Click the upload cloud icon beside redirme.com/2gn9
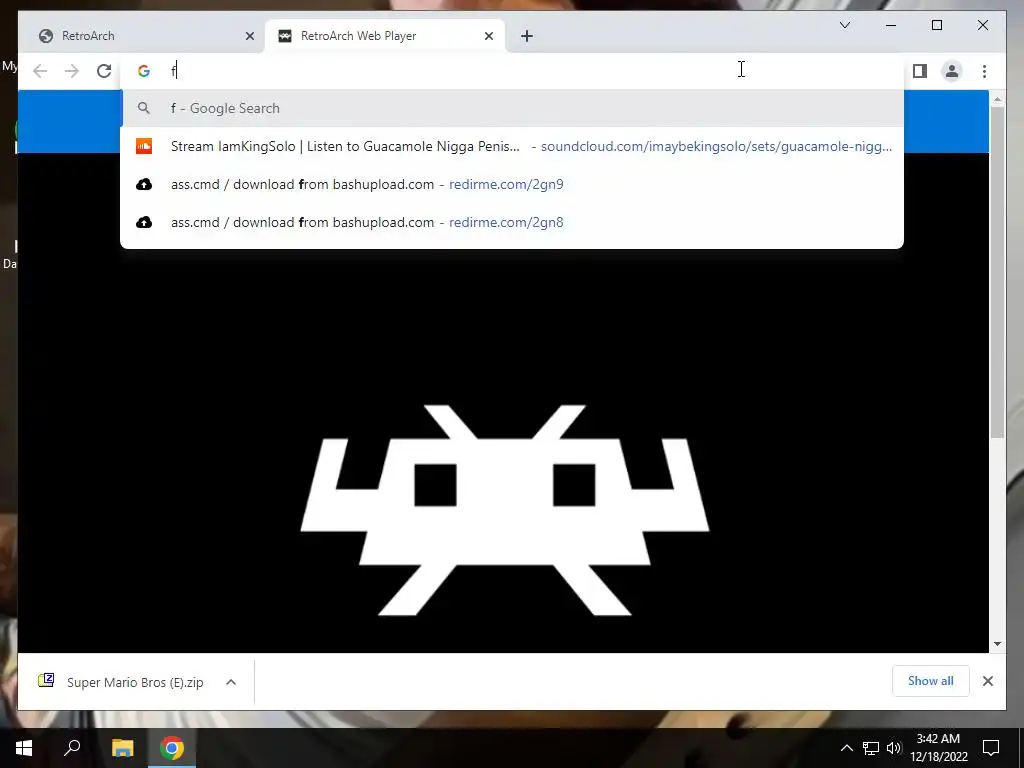 tap(144, 184)
